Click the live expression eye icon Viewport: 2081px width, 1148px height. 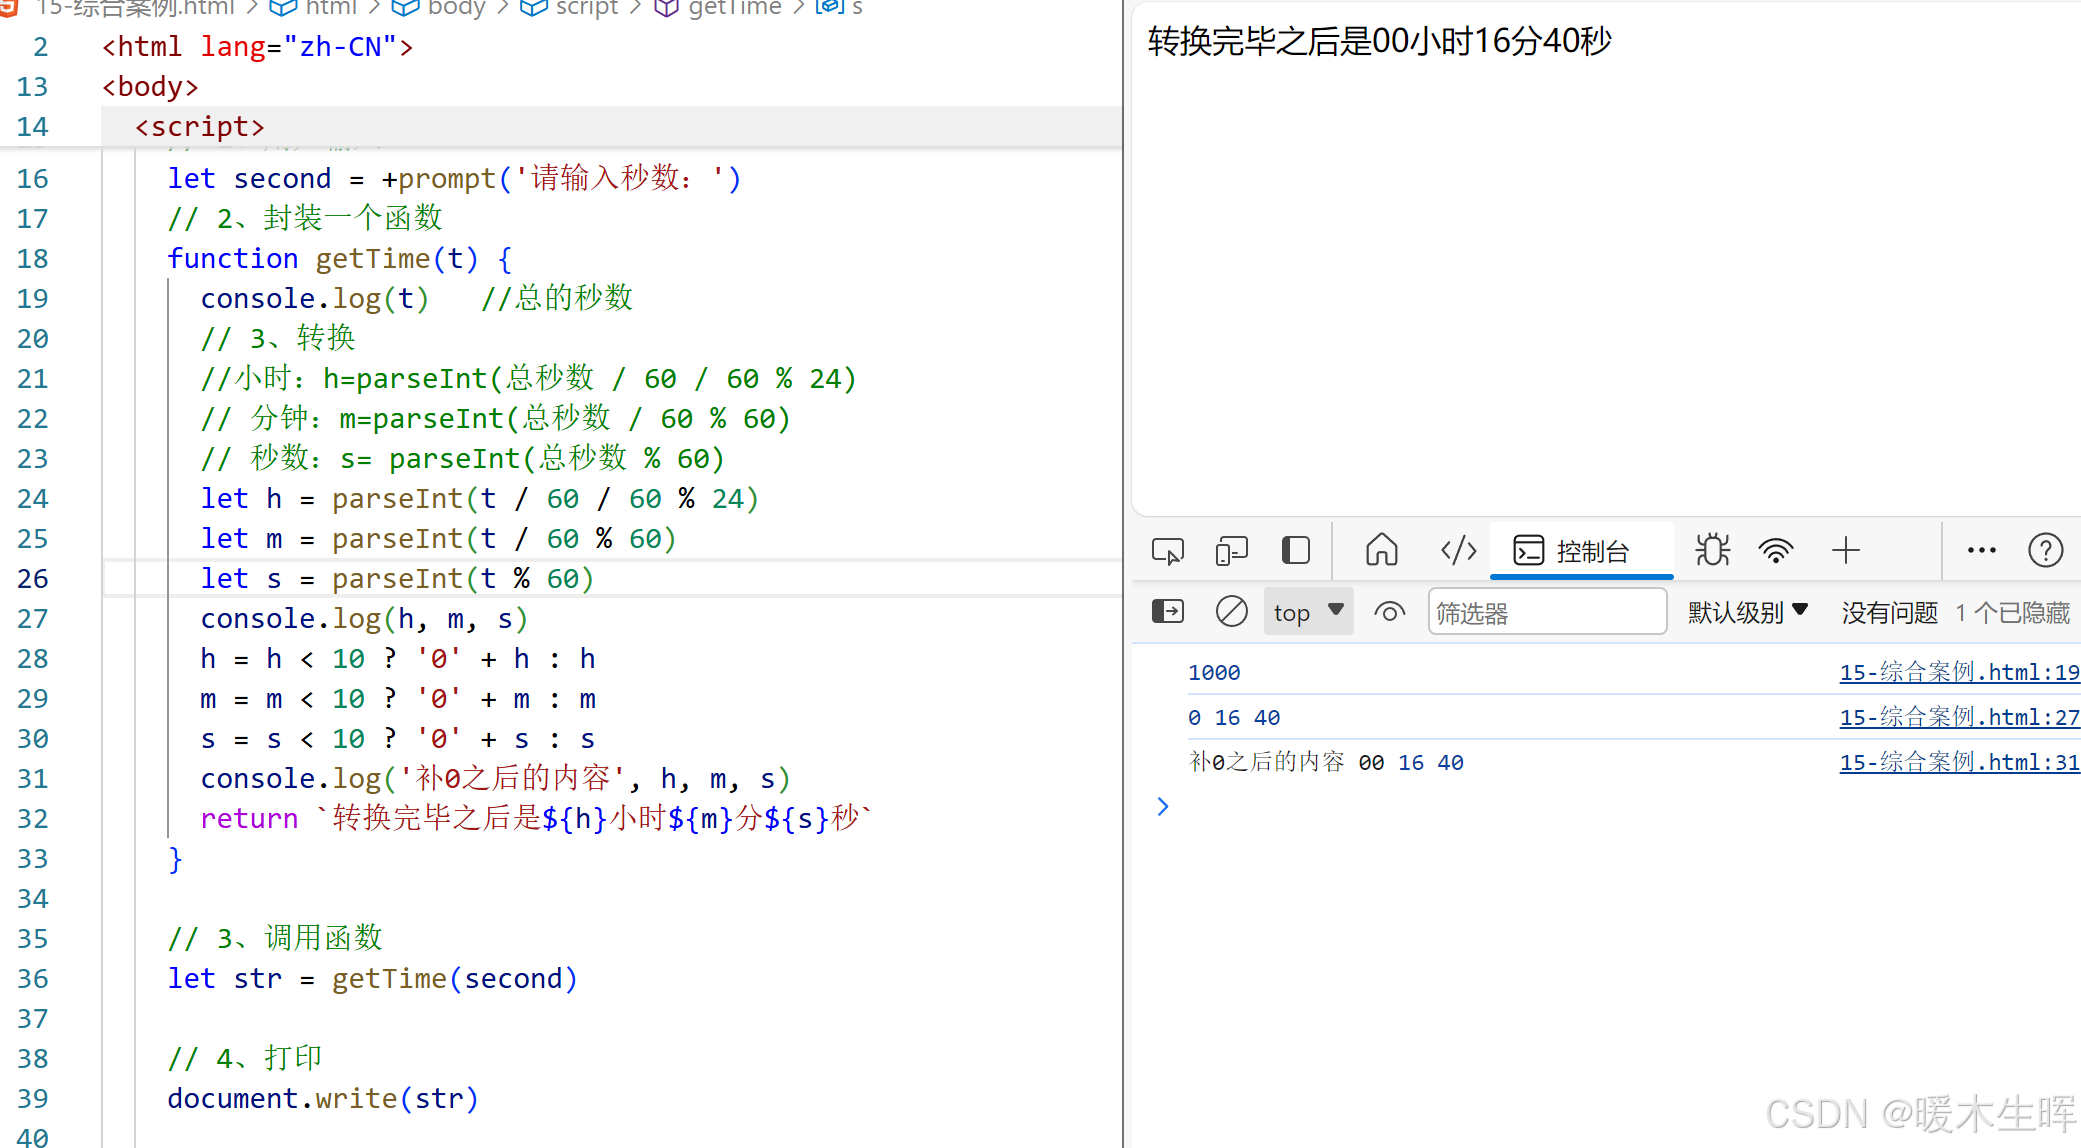tap(1389, 611)
